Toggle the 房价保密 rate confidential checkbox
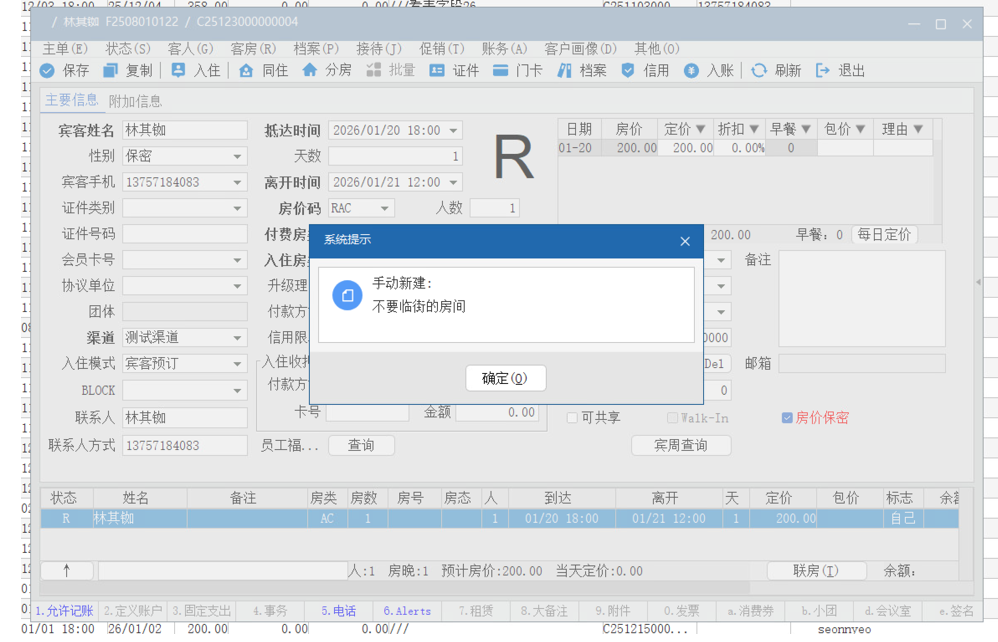This screenshot has height=642, width=998. pyautogui.click(x=787, y=418)
